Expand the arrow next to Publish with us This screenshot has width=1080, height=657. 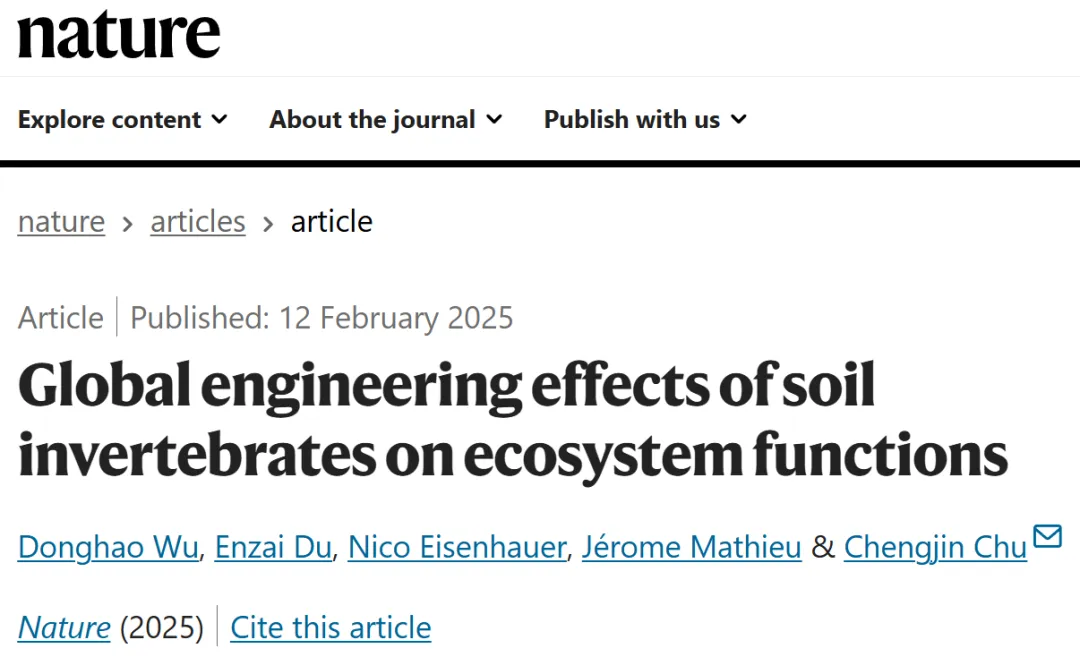pos(739,120)
